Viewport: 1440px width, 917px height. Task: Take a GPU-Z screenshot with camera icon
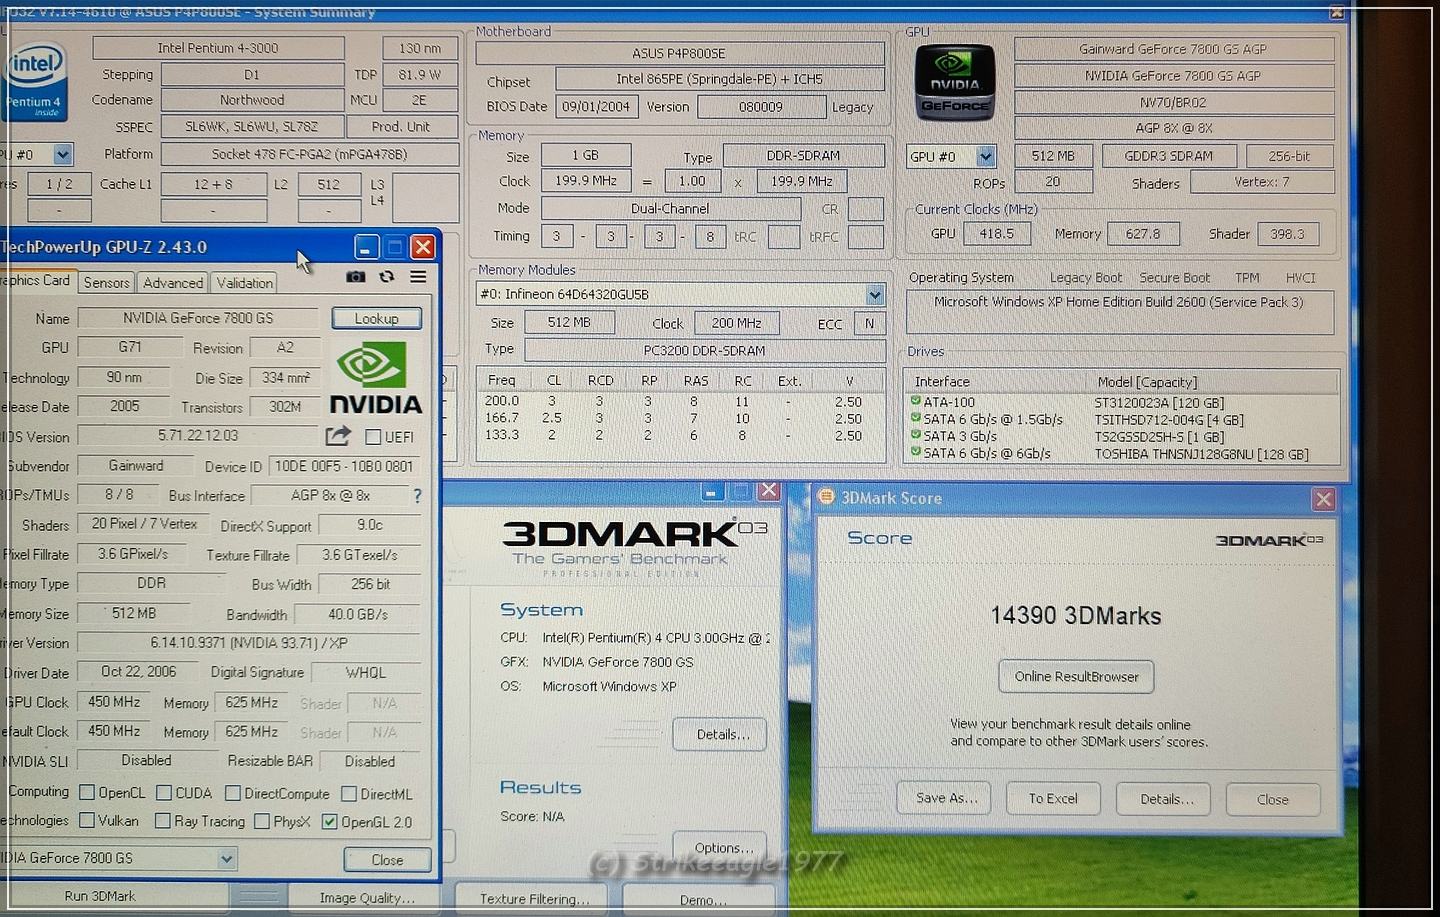coord(355,277)
